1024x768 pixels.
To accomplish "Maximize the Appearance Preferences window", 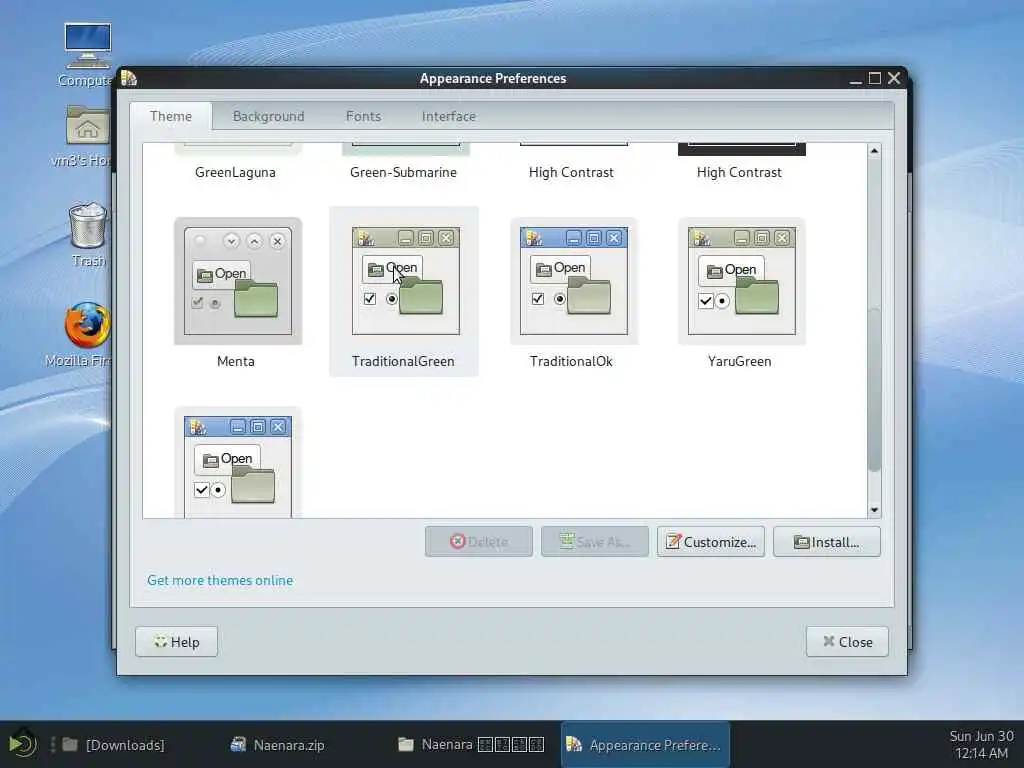I will coord(875,78).
